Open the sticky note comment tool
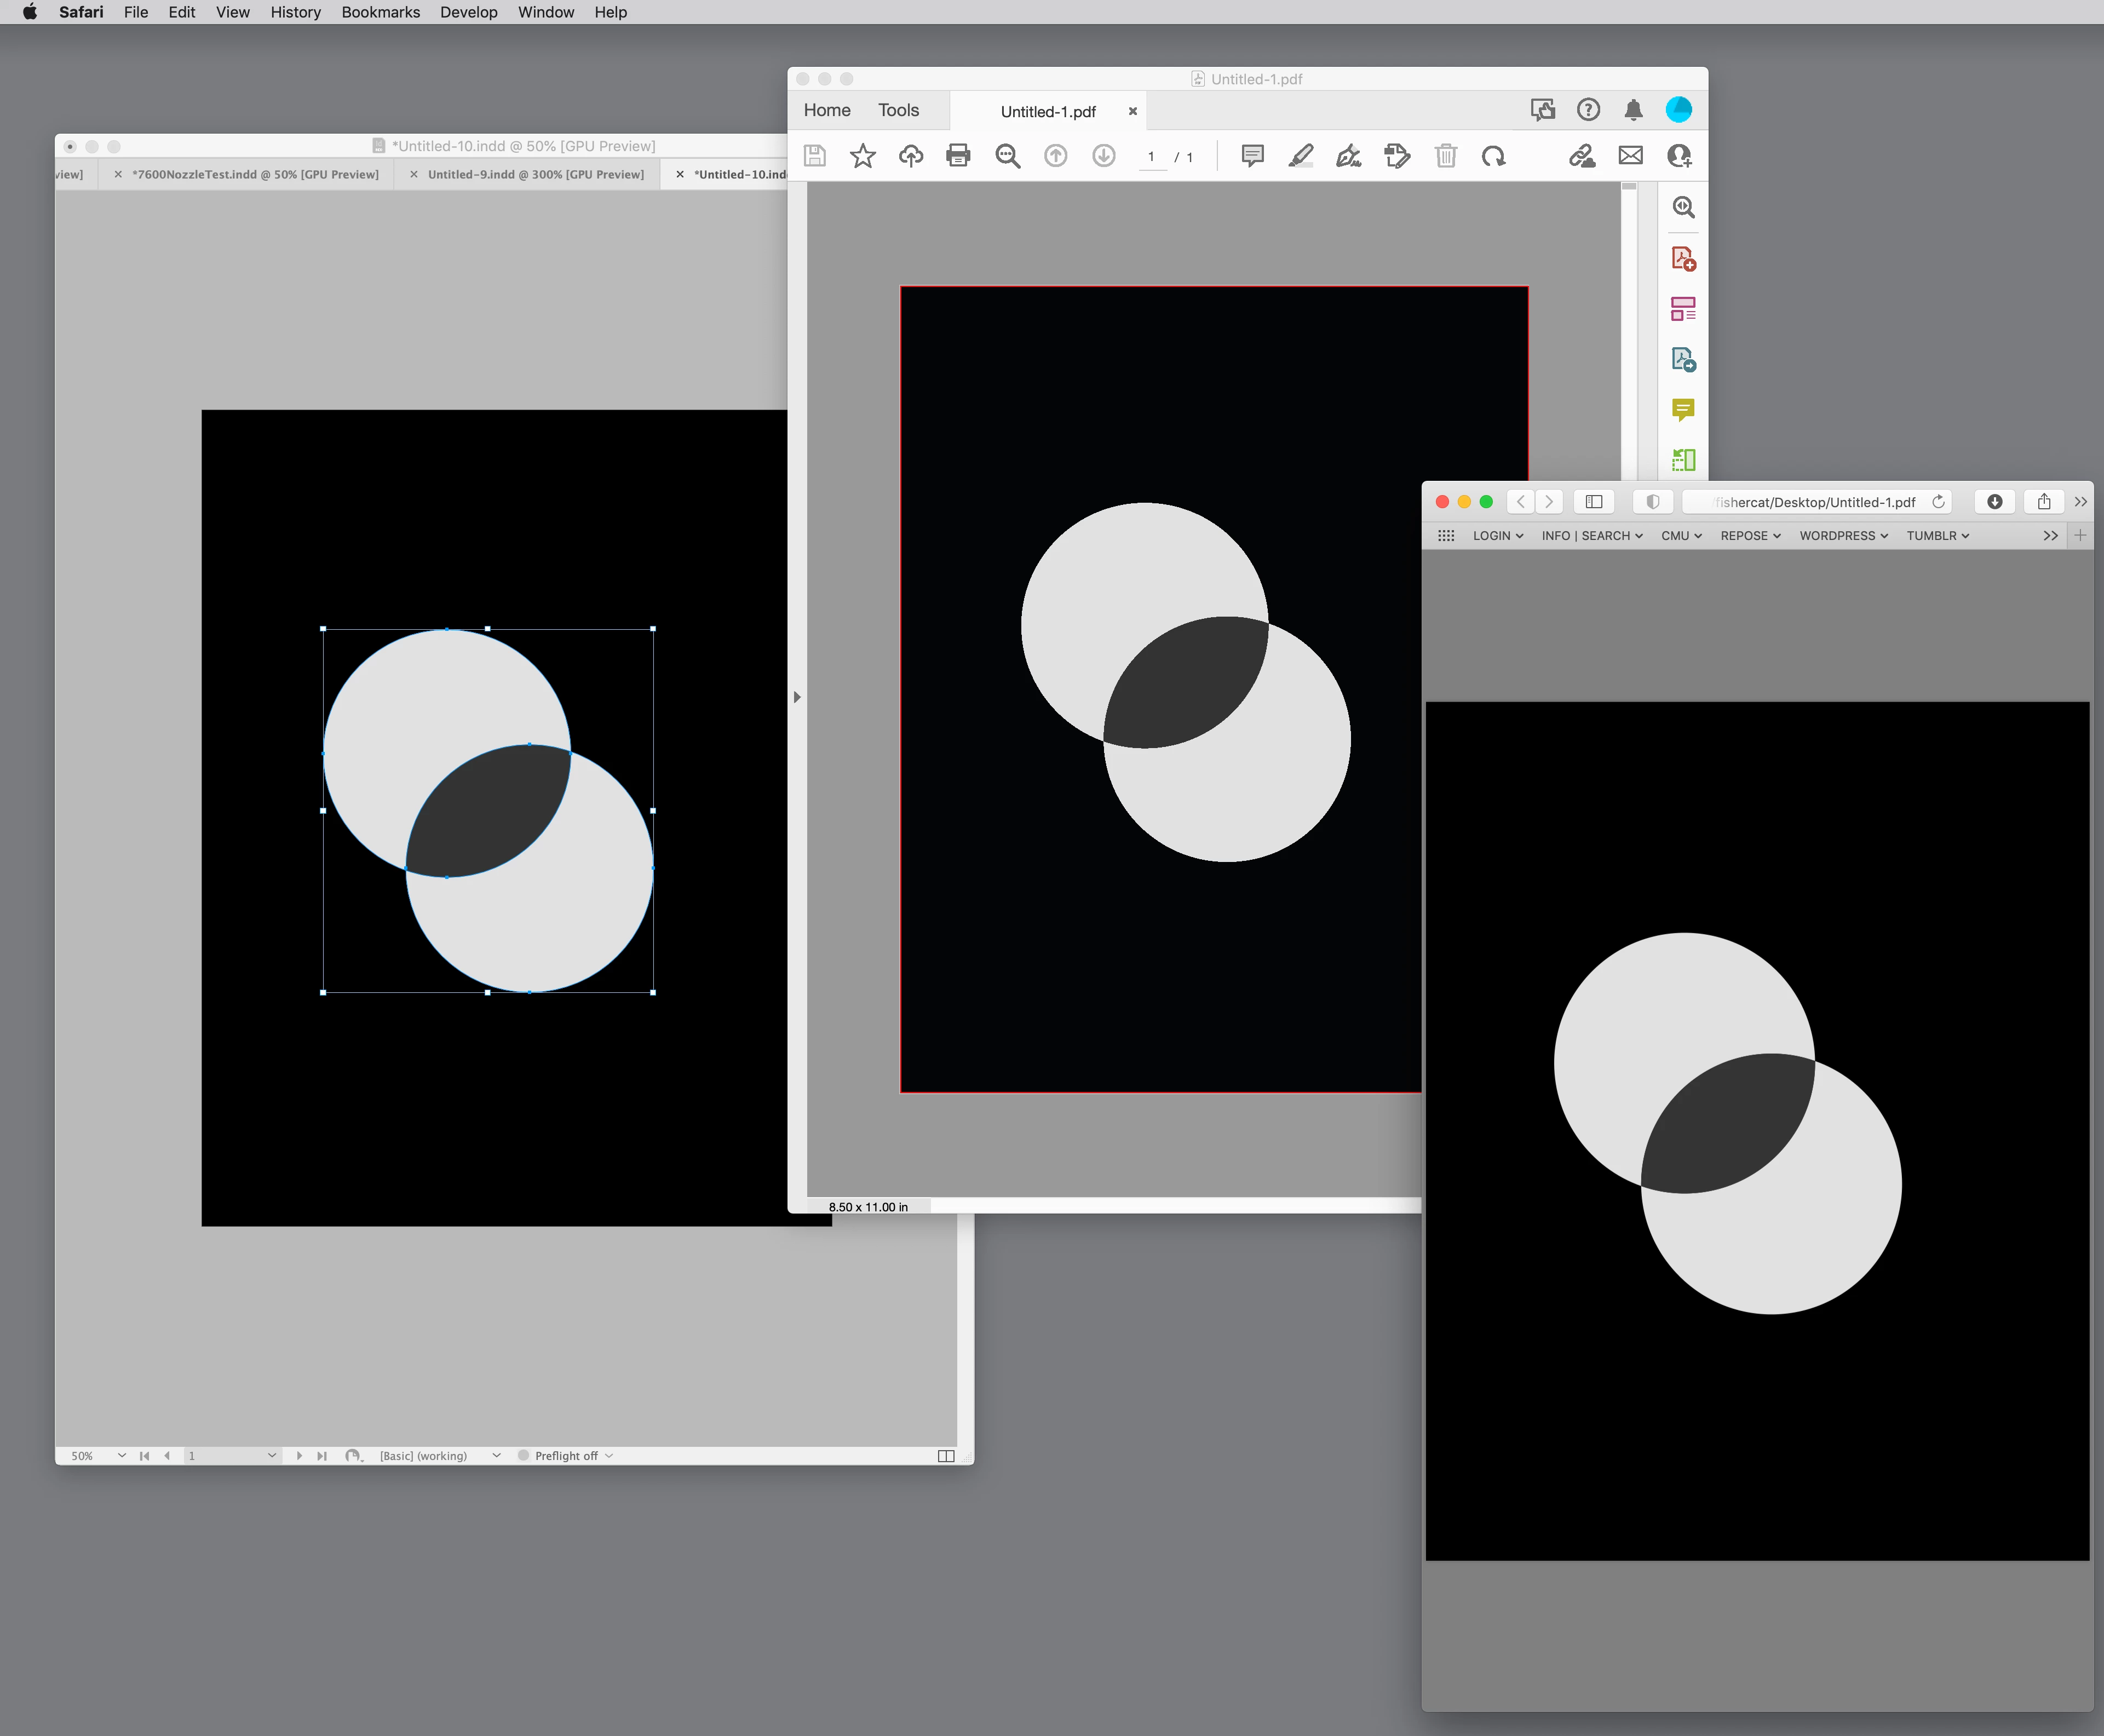 [1252, 156]
